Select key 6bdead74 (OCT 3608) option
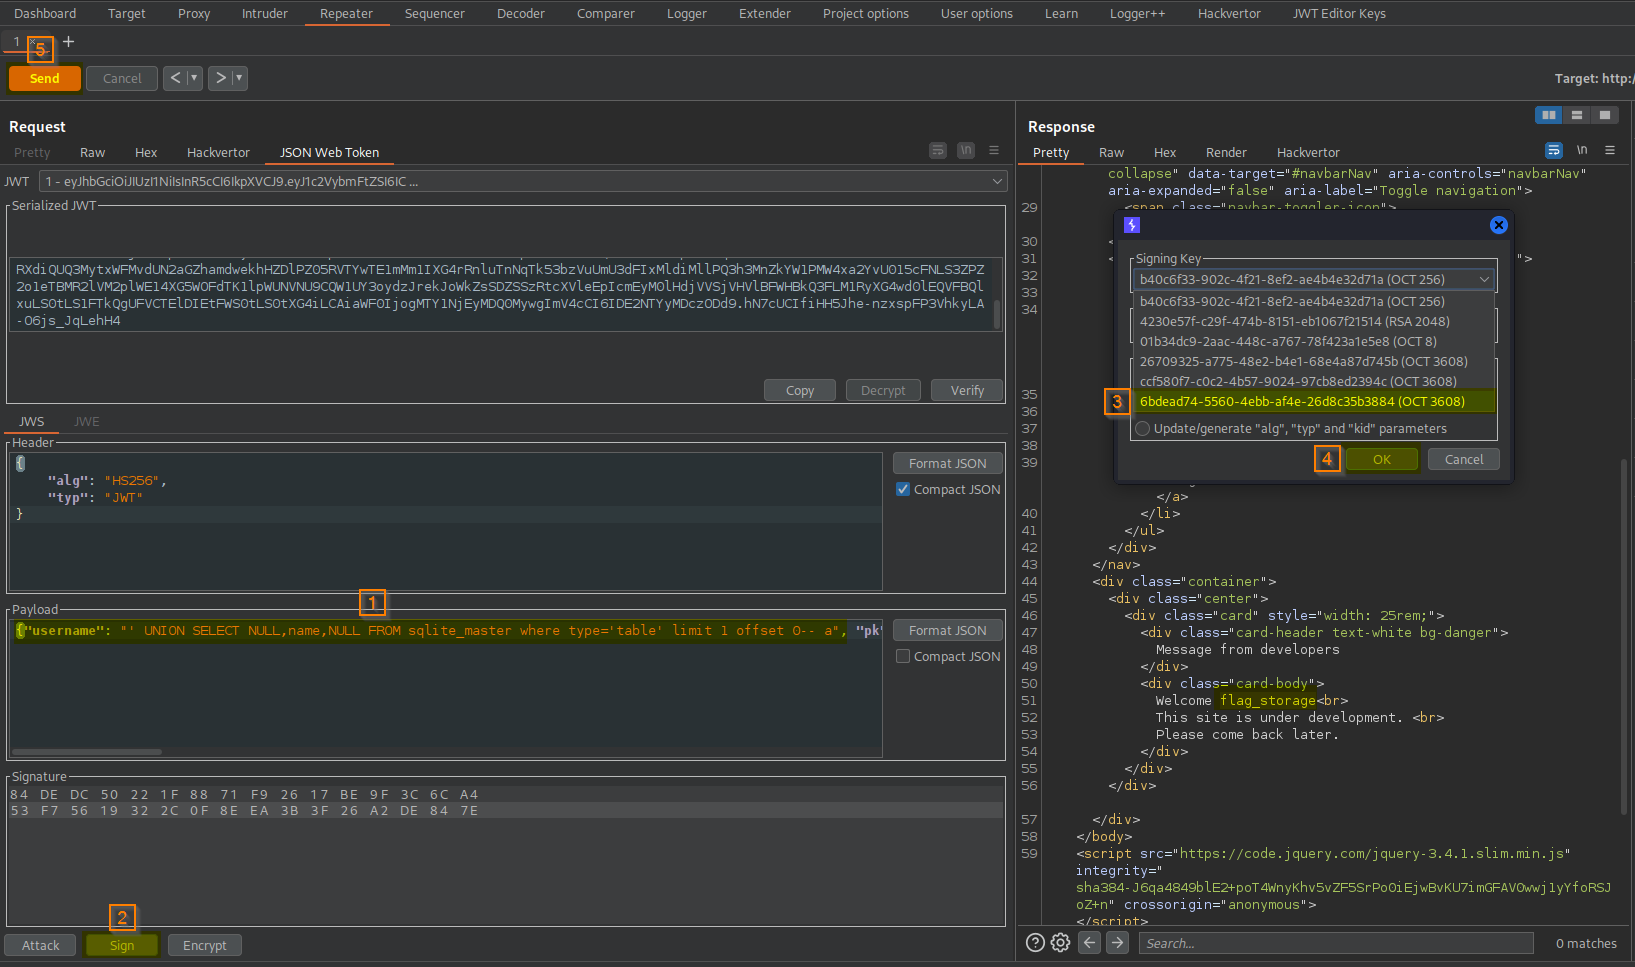 click(x=1314, y=401)
